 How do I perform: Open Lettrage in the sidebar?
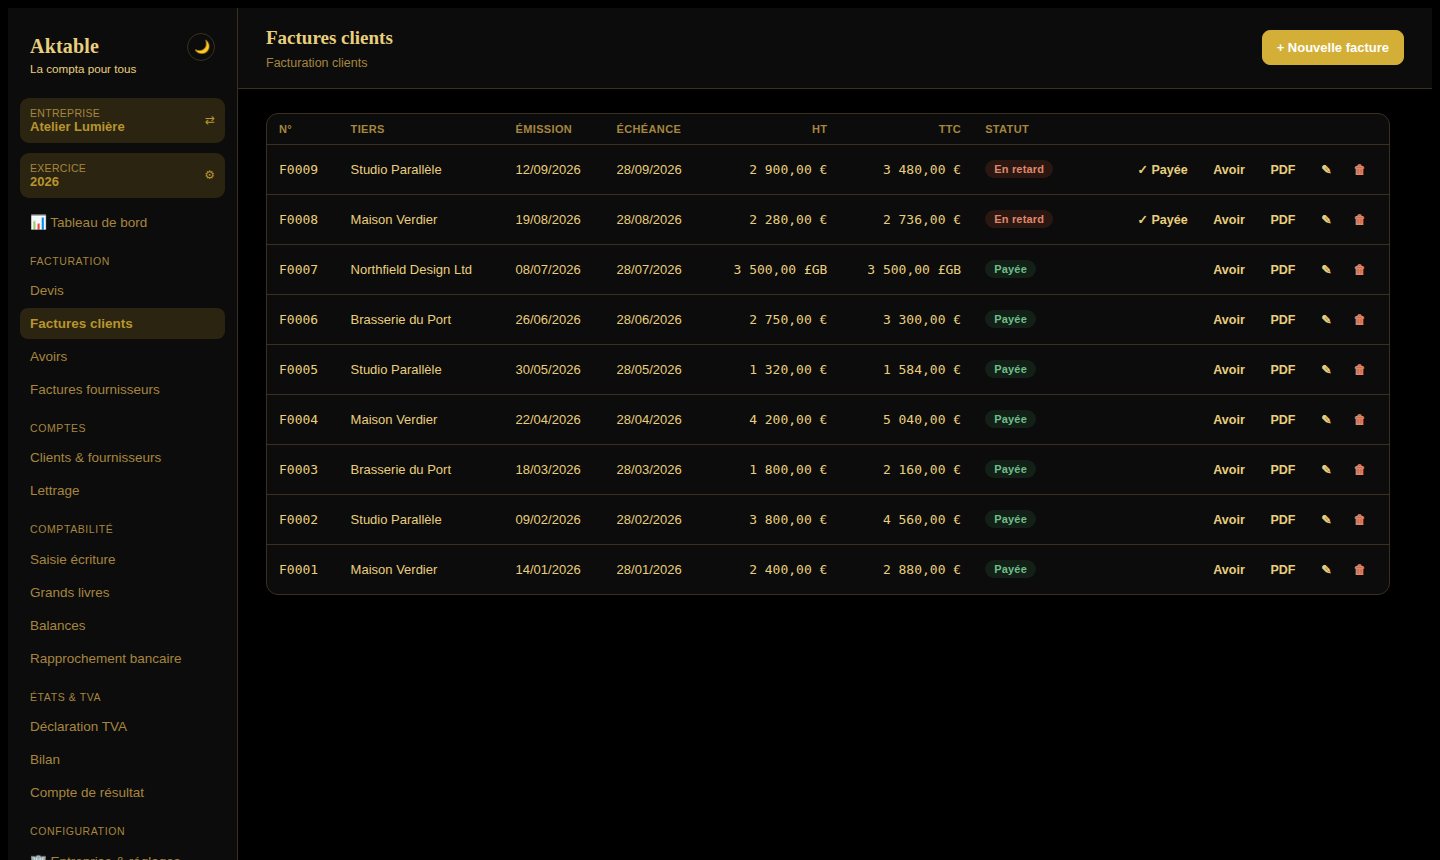122,490
